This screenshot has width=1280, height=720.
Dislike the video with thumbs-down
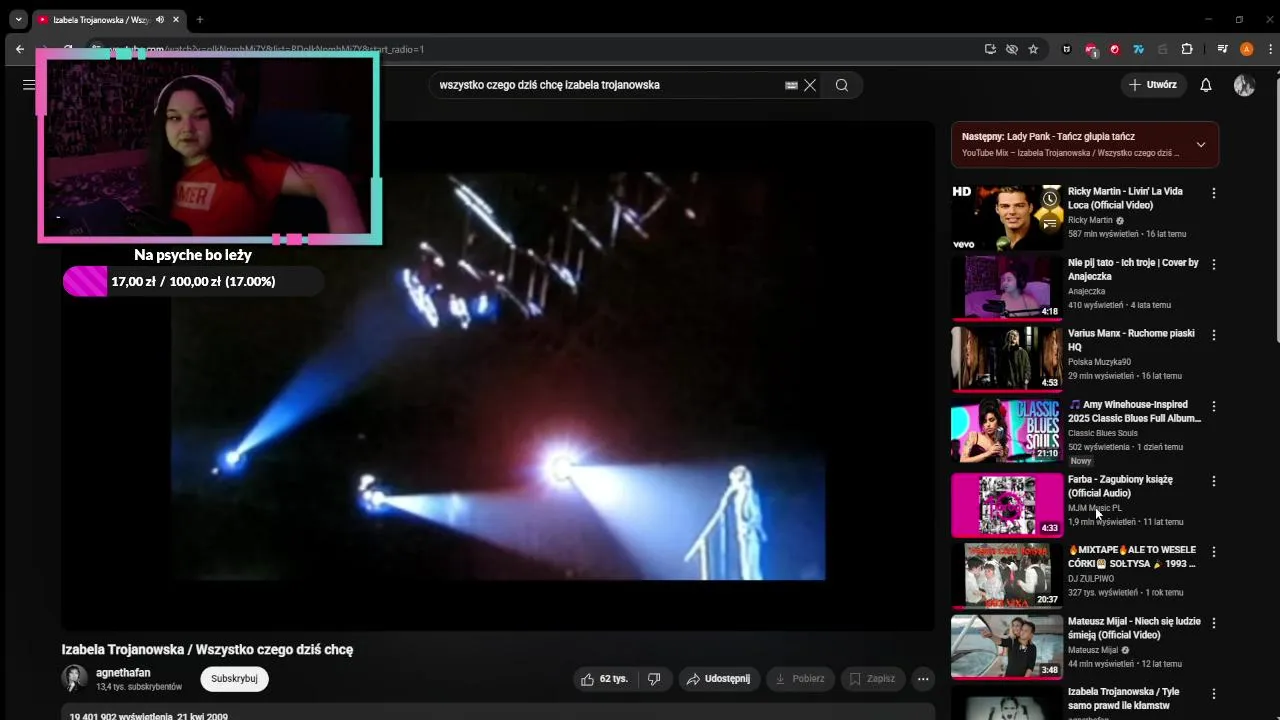(654, 679)
